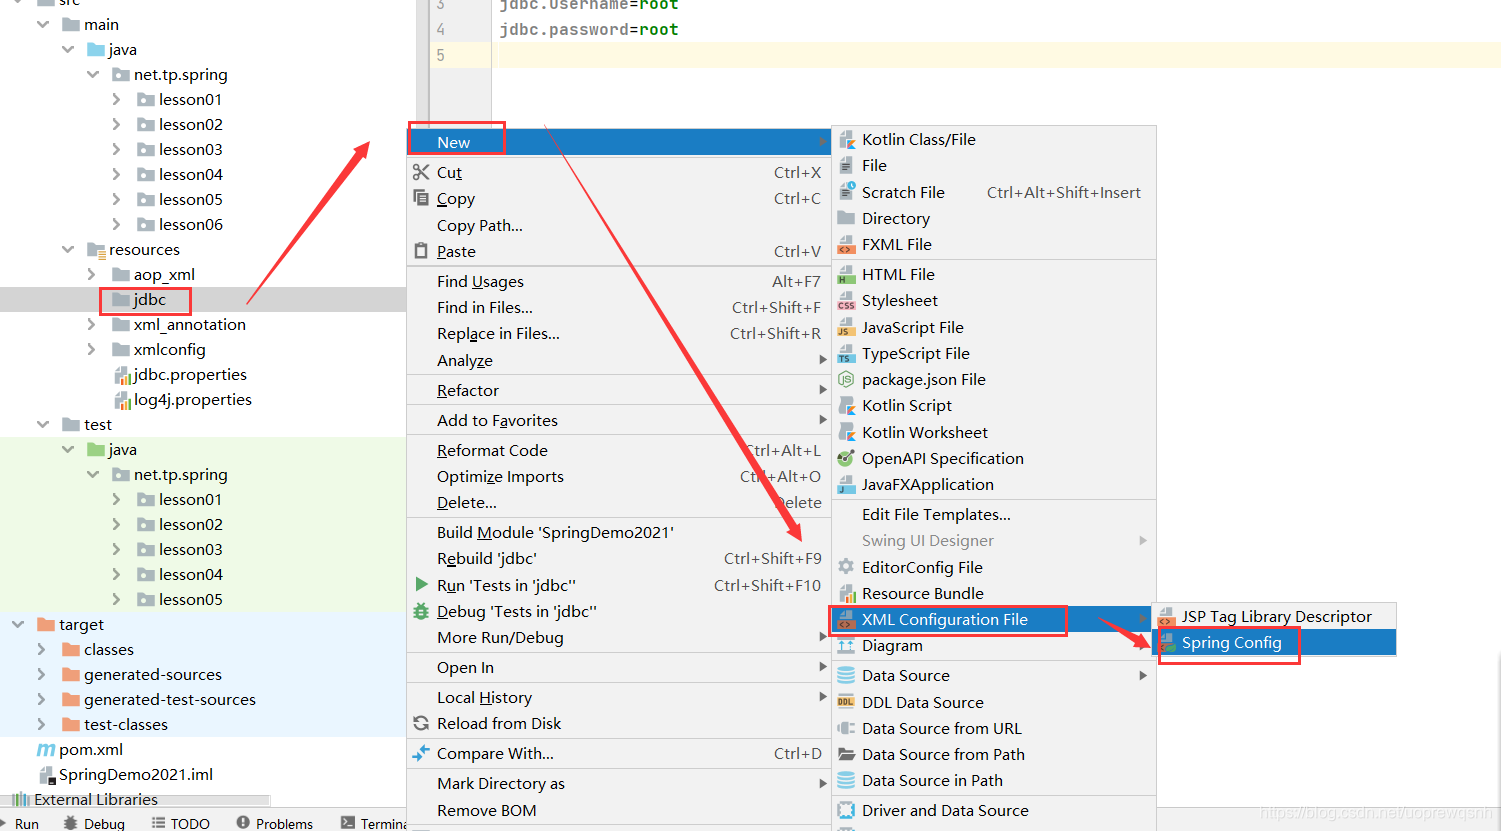This screenshot has height=831, width=1501.
Task: Click the OpenAPI Specification icon
Action: tap(846, 459)
